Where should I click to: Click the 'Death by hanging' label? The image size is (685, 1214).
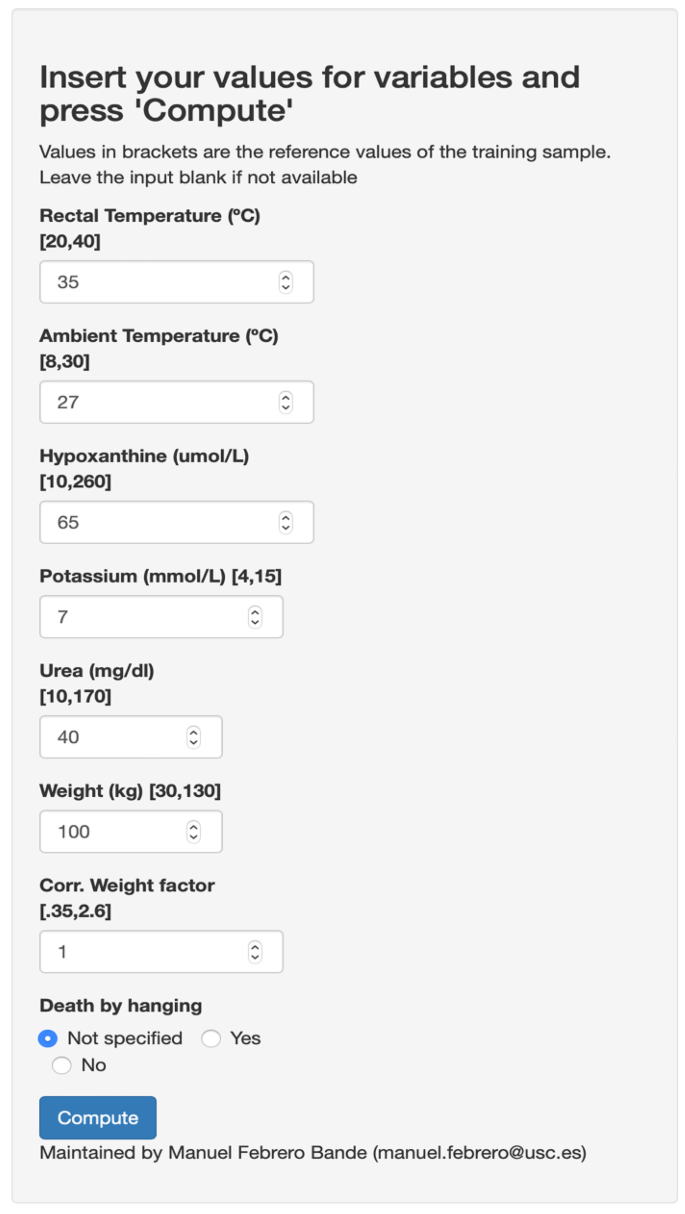tap(120, 1005)
